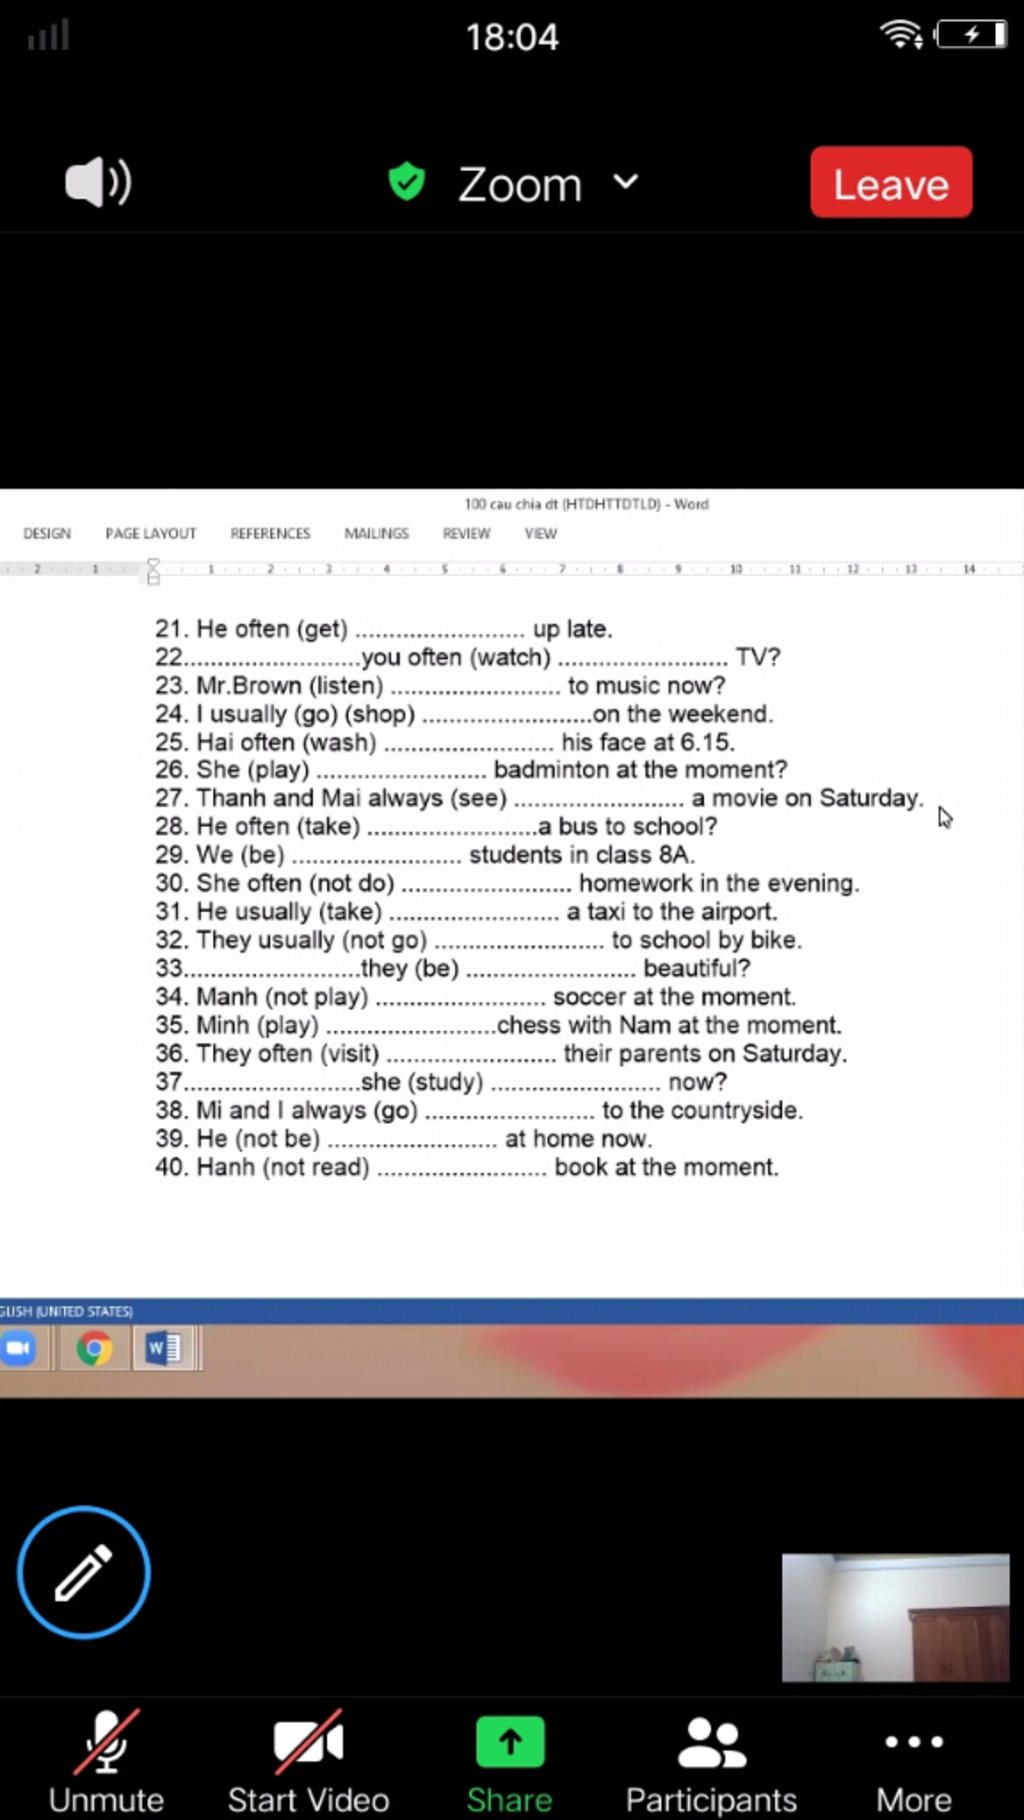Click sentence 29 'We (be)'
1024x1820 pixels.
point(425,855)
